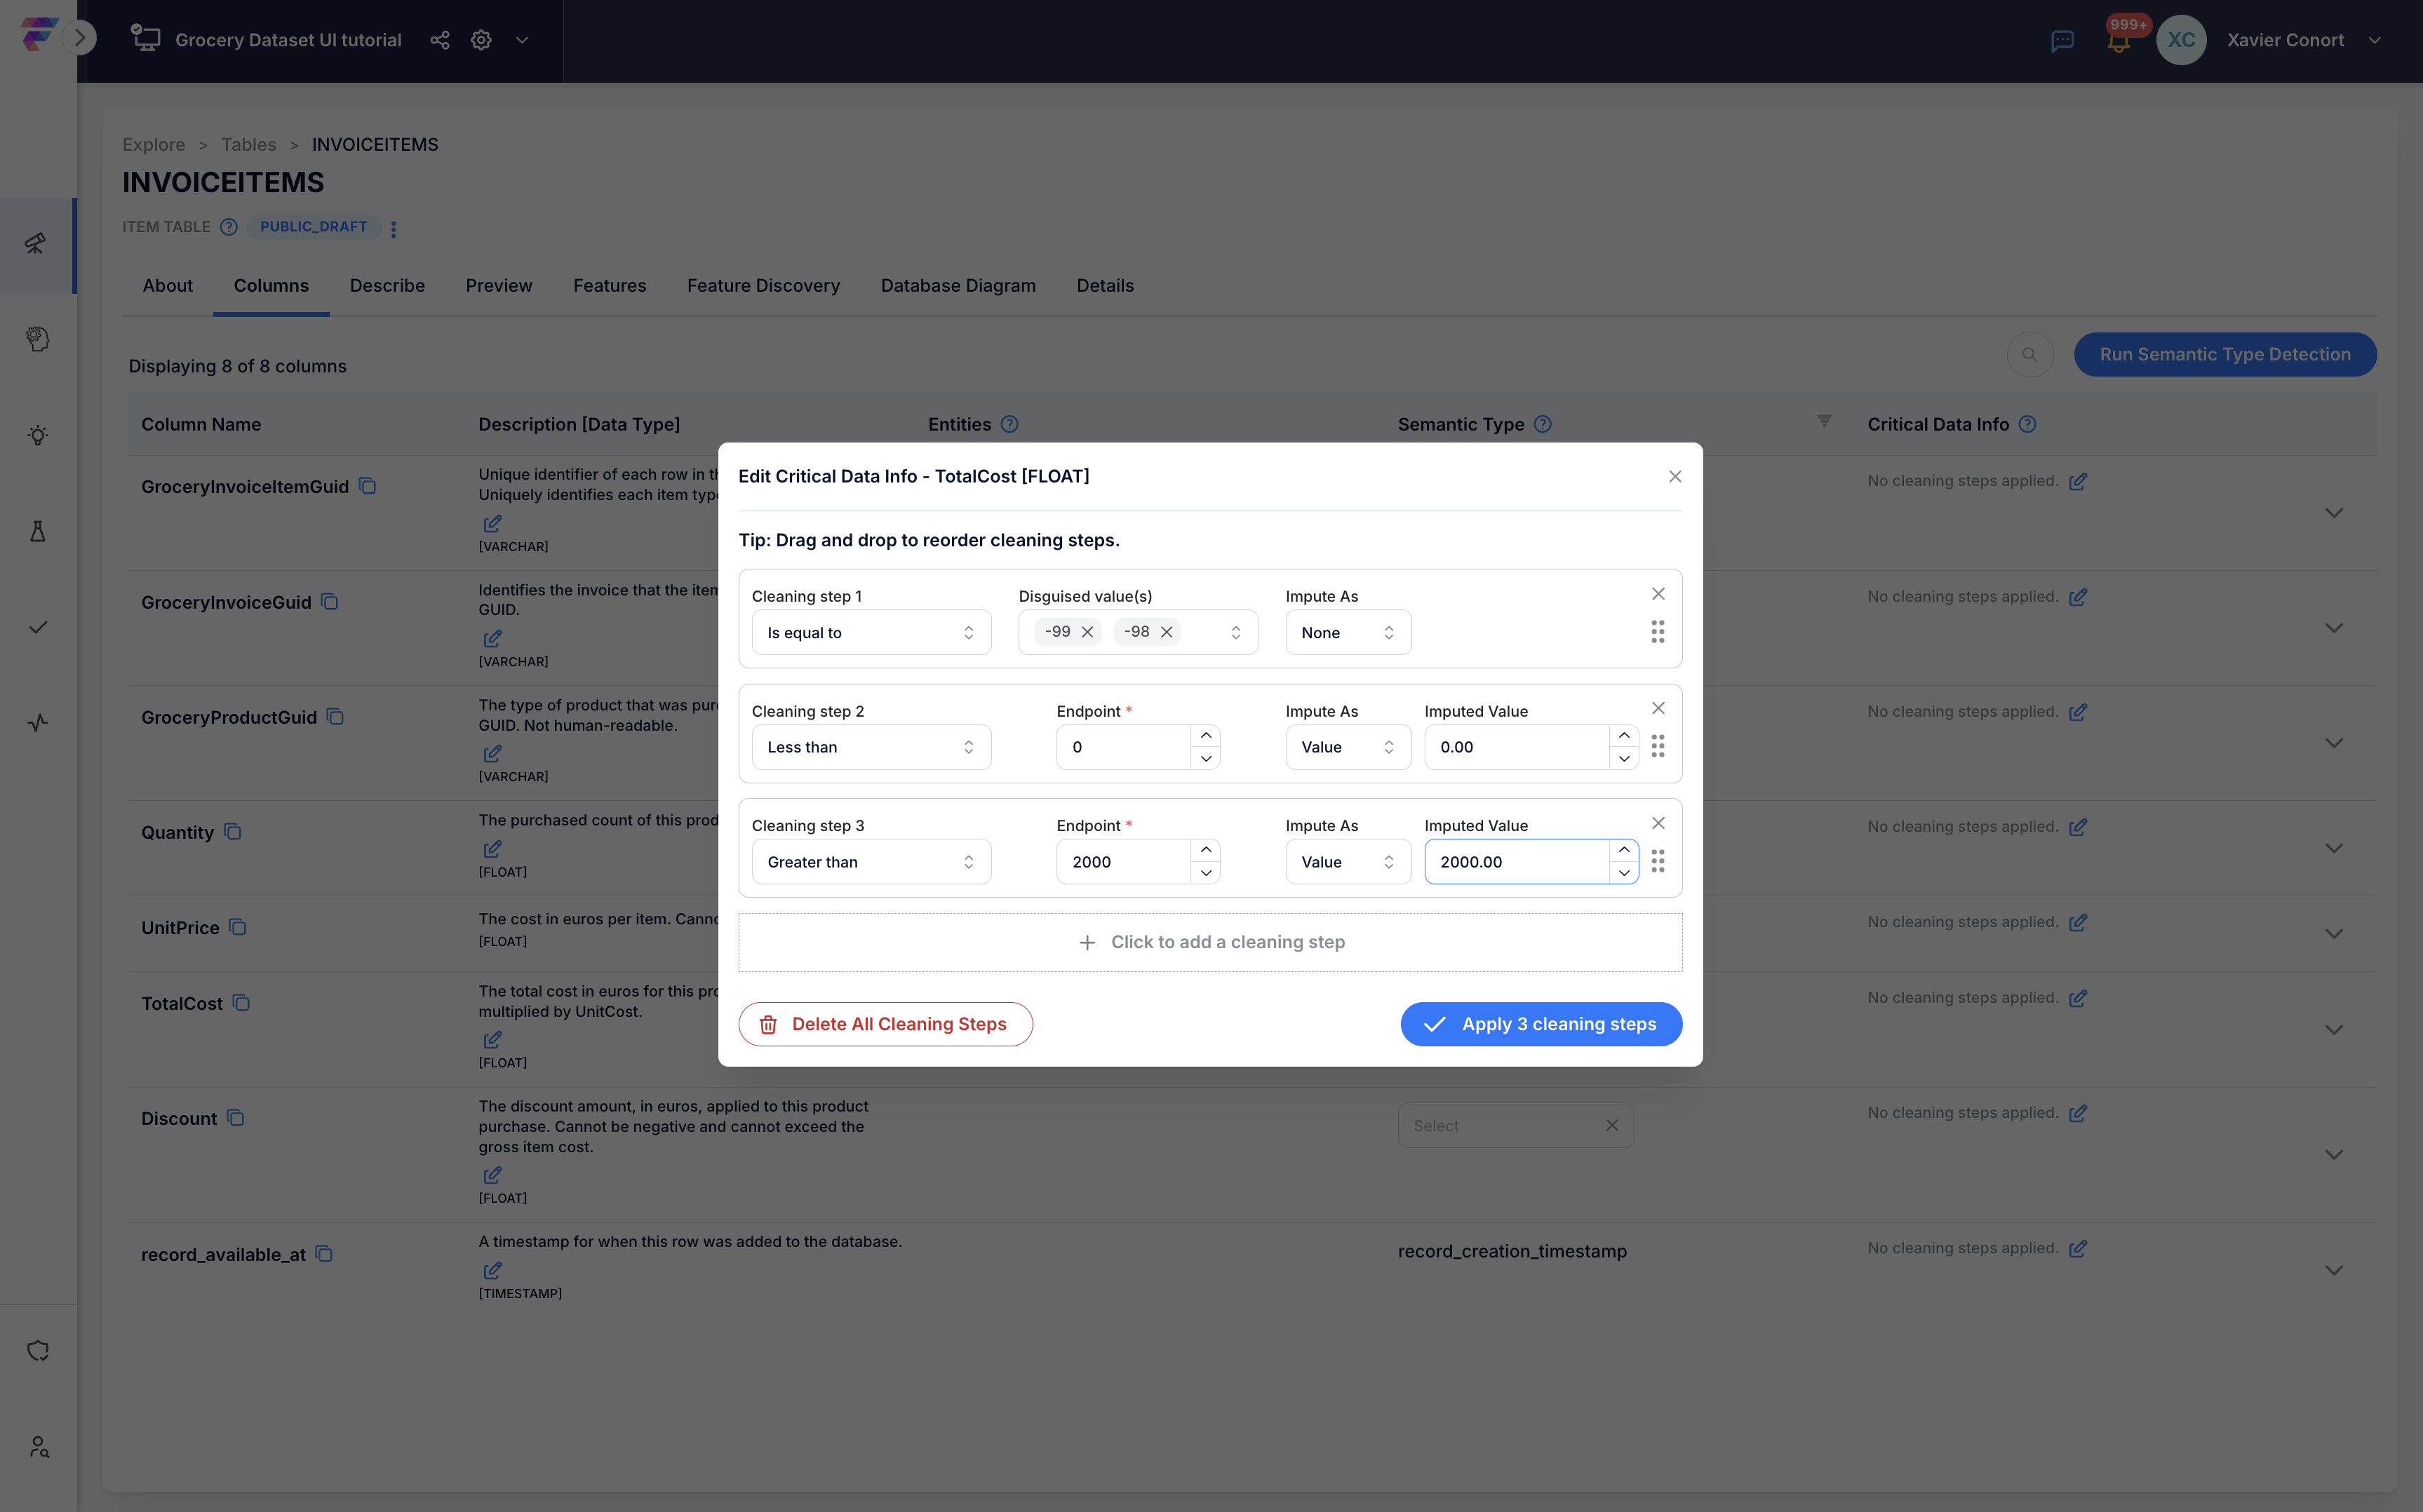The width and height of the screenshot is (2423, 1512).
Task: Navigate to Tables breadcrumb link
Action: (x=249, y=145)
